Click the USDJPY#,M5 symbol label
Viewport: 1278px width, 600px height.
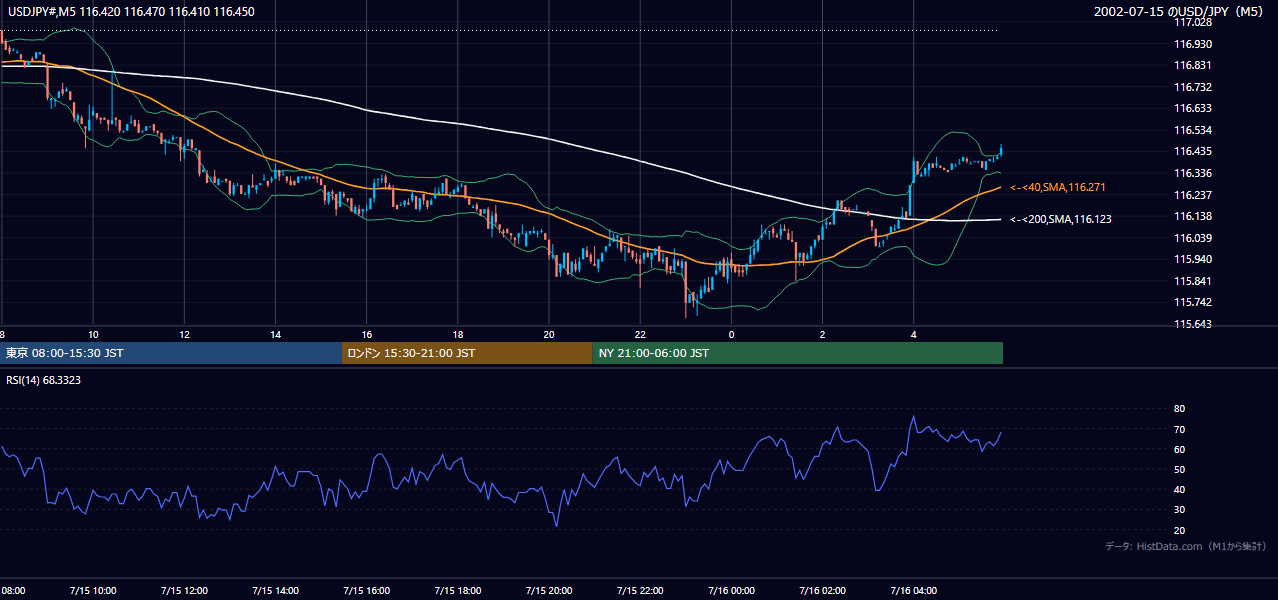pos(41,12)
